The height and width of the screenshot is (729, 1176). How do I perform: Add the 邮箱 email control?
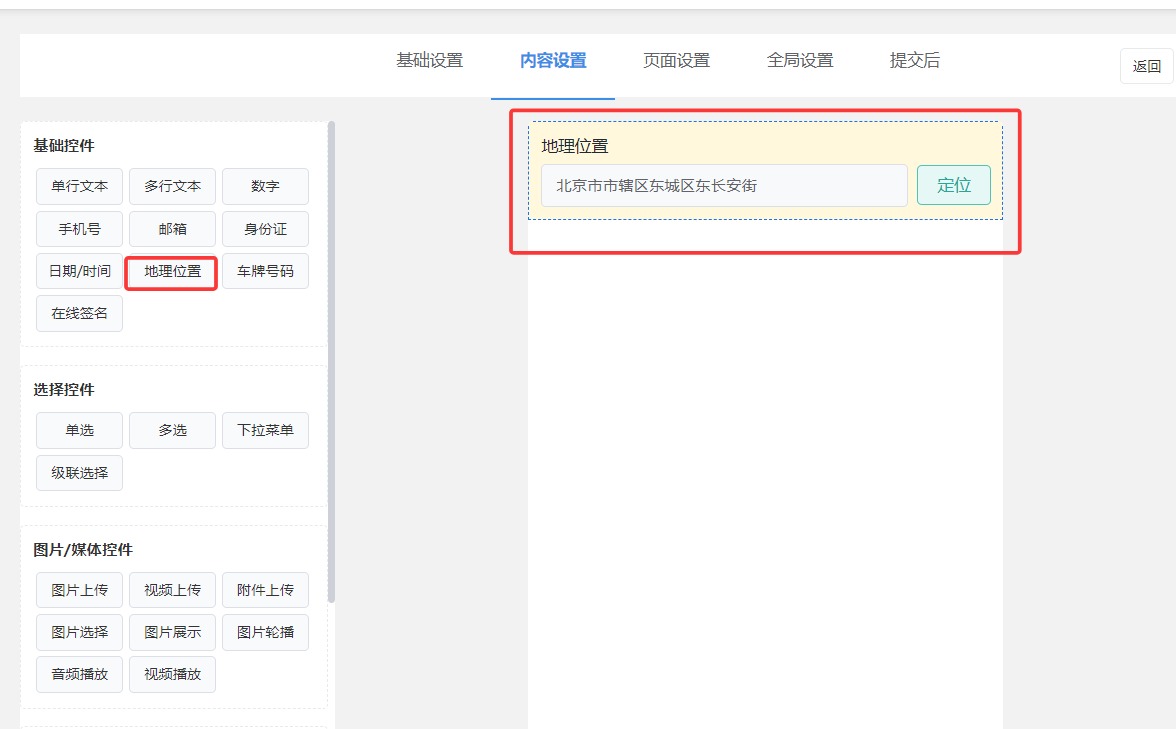coord(172,228)
